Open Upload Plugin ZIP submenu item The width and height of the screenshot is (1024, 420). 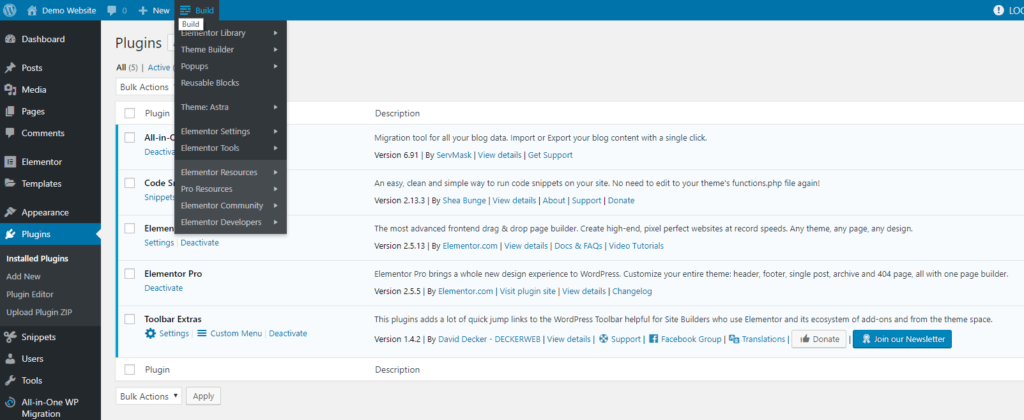click(x=39, y=312)
